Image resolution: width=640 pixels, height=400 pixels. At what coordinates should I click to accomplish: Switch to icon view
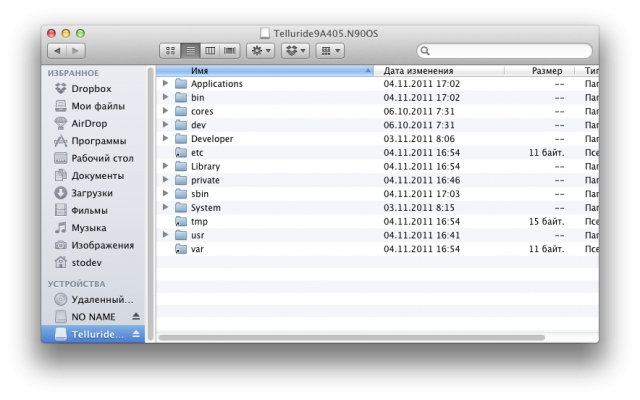click(x=170, y=51)
